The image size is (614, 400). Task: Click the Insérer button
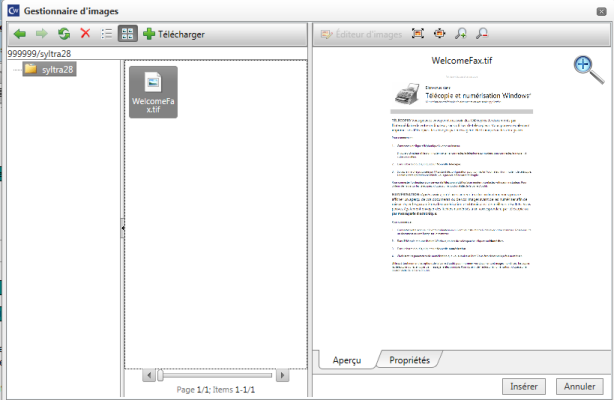pyautogui.click(x=524, y=385)
